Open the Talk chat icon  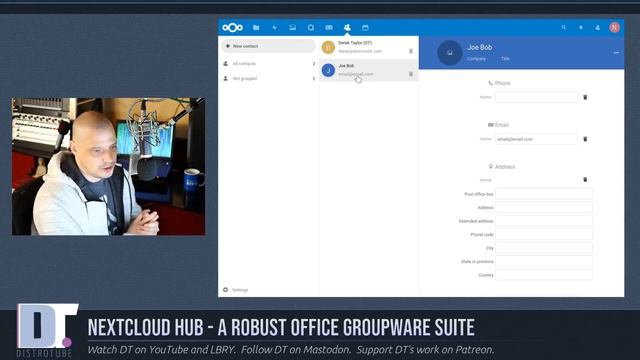point(311,27)
